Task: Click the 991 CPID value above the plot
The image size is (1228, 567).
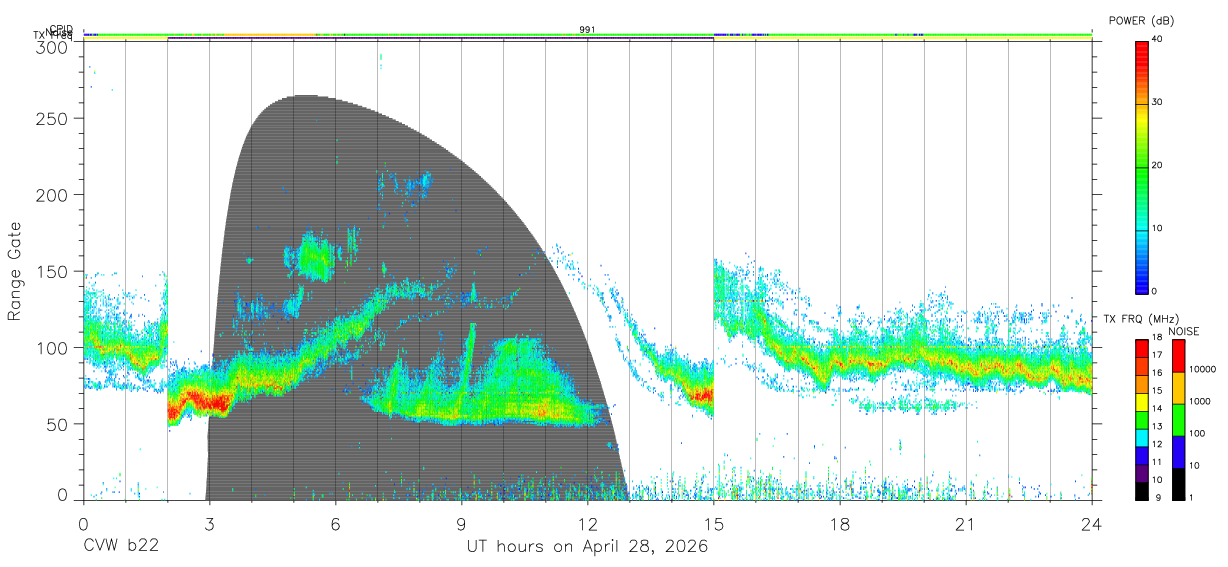Action: (x=587, y=30)
